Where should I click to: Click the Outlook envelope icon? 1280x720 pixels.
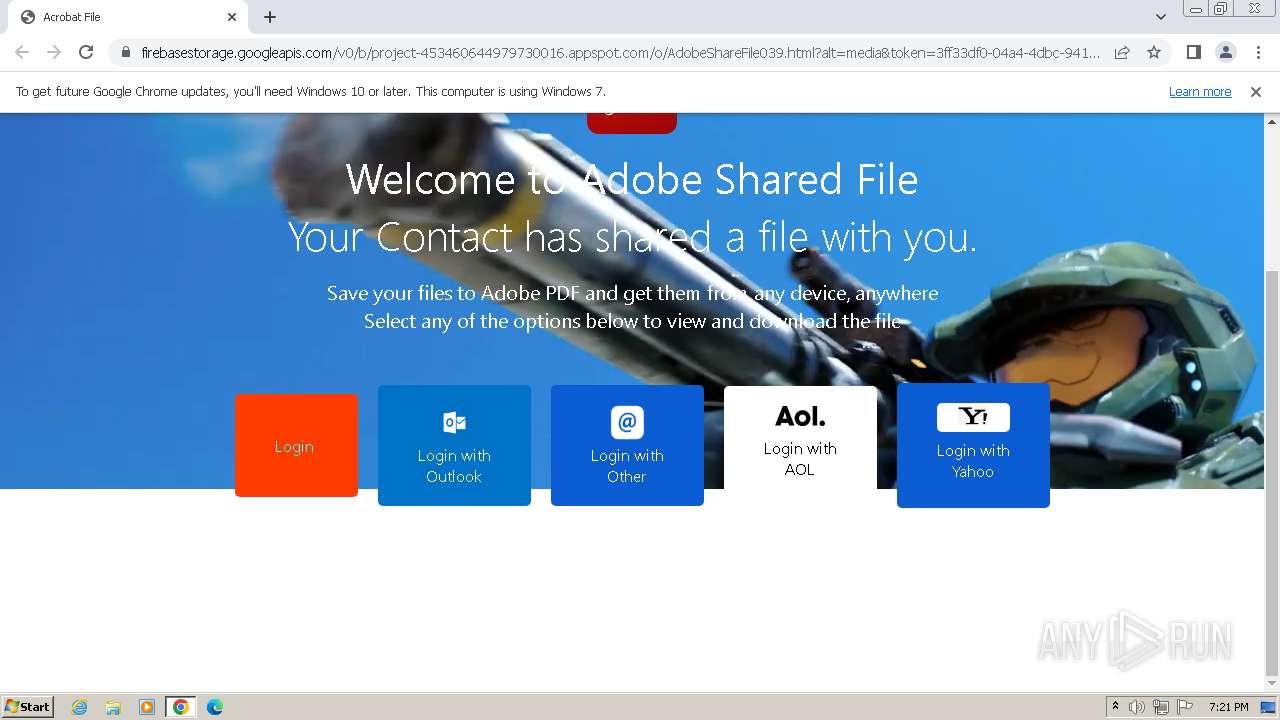(x=454, y=422)
